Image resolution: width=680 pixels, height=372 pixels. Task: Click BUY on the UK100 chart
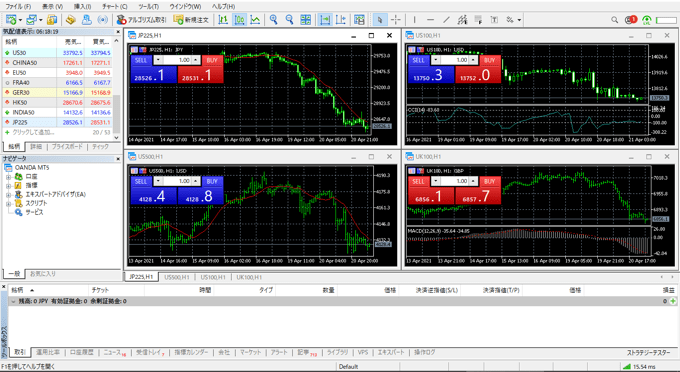coord(490,181)
